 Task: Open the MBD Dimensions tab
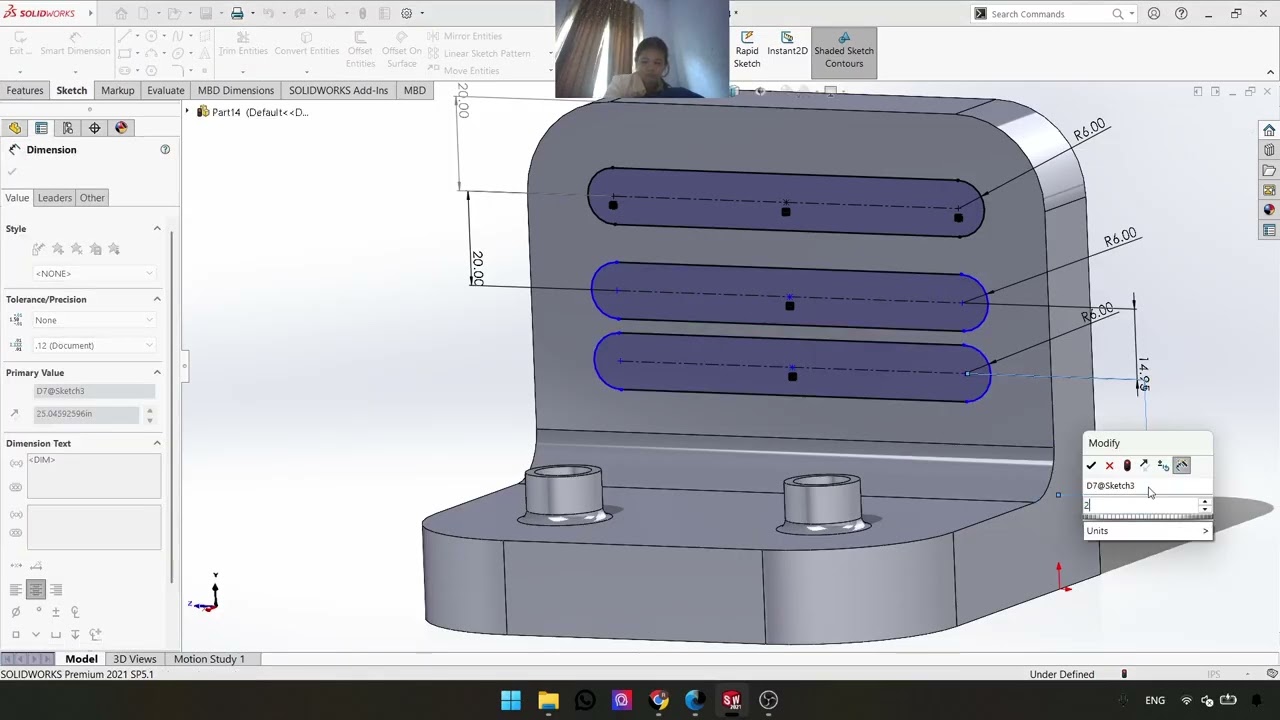236,90
